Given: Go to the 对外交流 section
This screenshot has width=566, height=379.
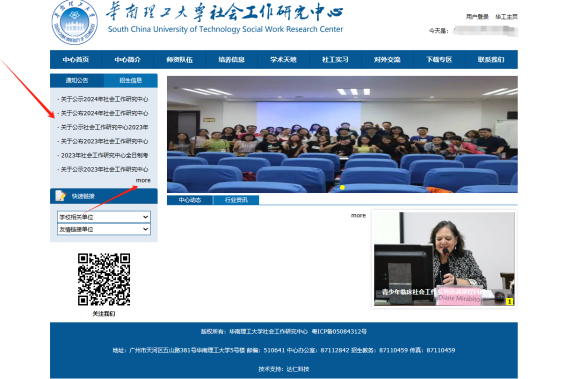Looking at the screenshot, I should tap(387, 60).
